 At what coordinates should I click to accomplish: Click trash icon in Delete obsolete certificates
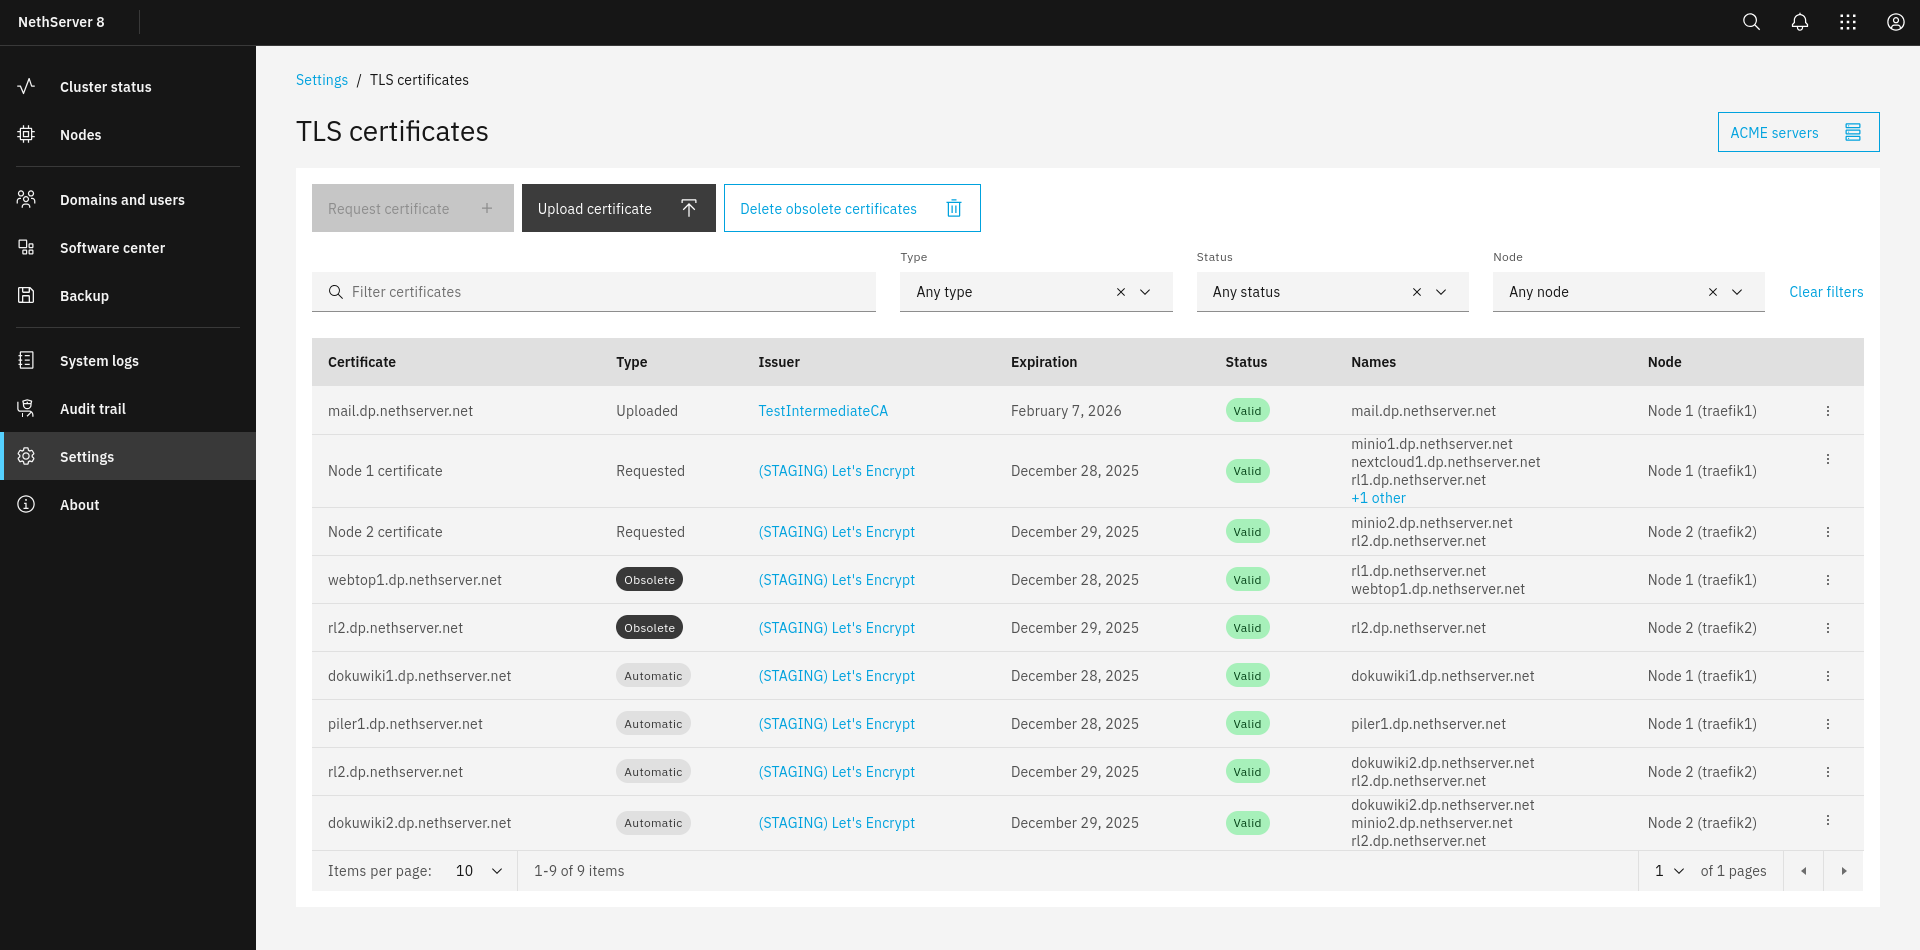pos(954,208)
